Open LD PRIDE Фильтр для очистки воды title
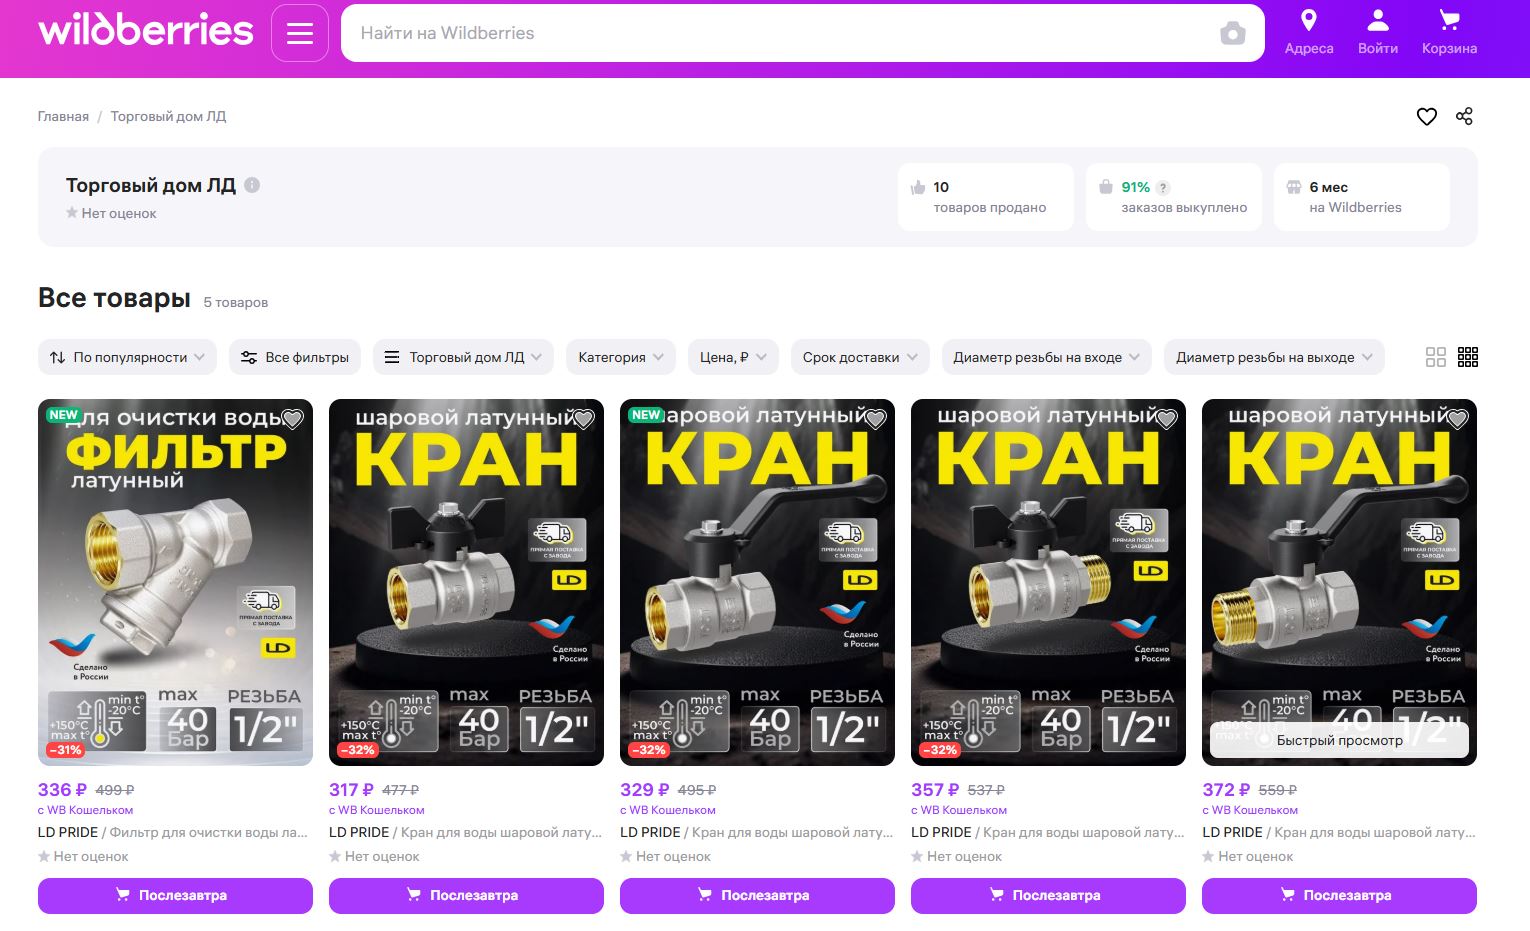Screen dimensions: 1530x931 click(x=173, y=832)
